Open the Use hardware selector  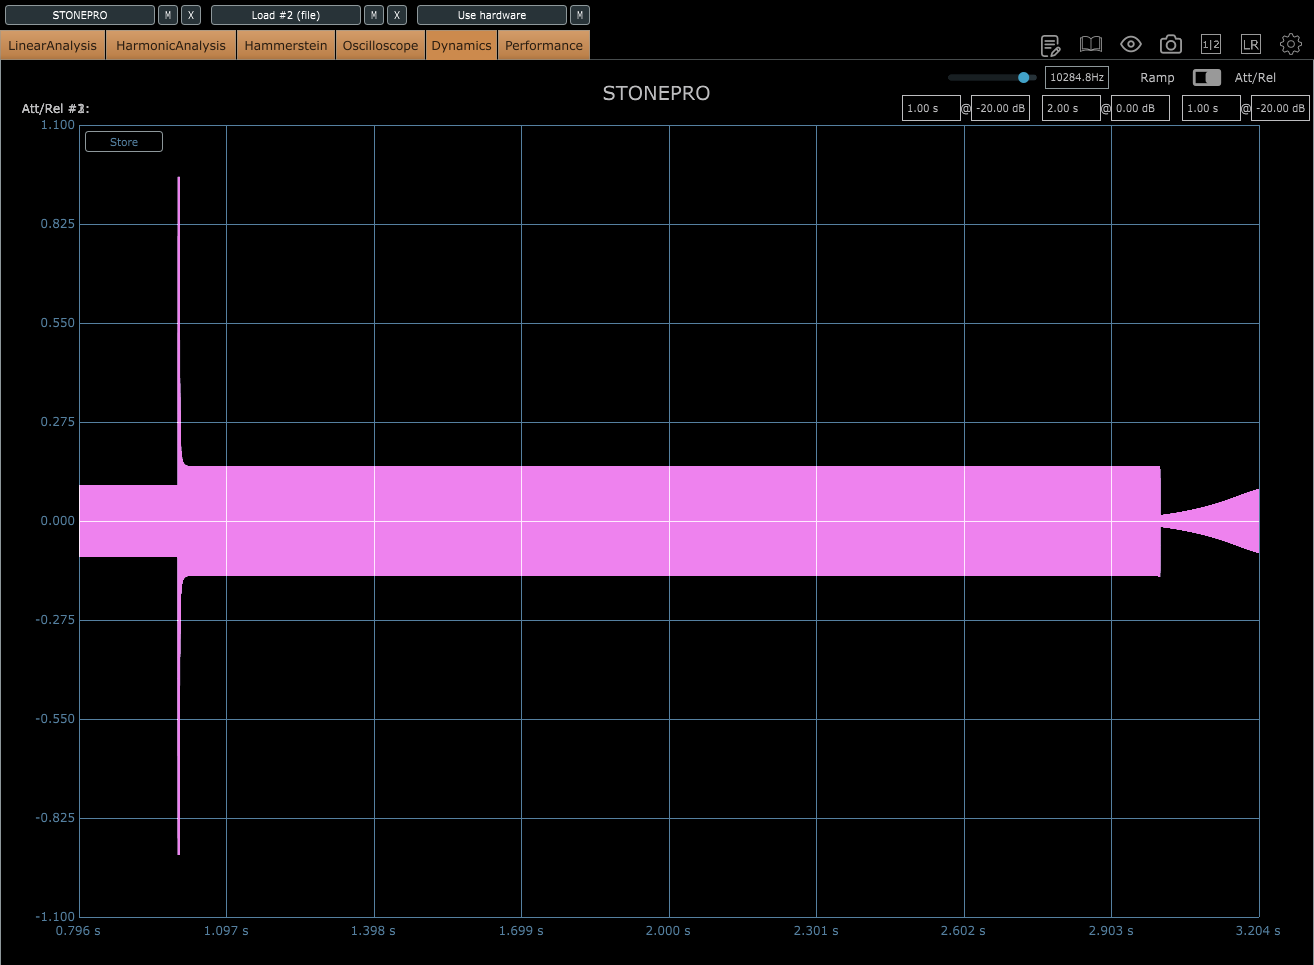(492, 15)
